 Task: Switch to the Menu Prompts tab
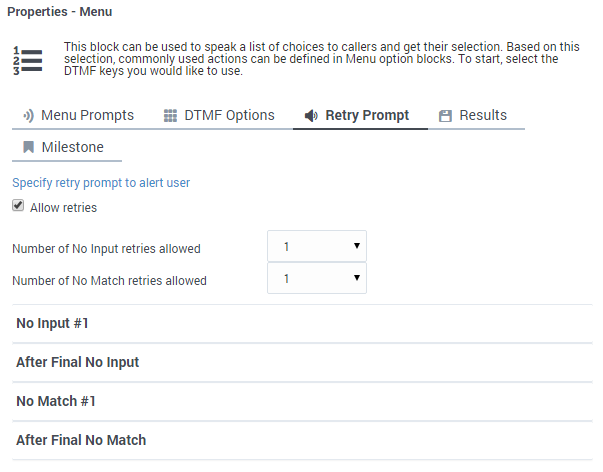[87, 116]
